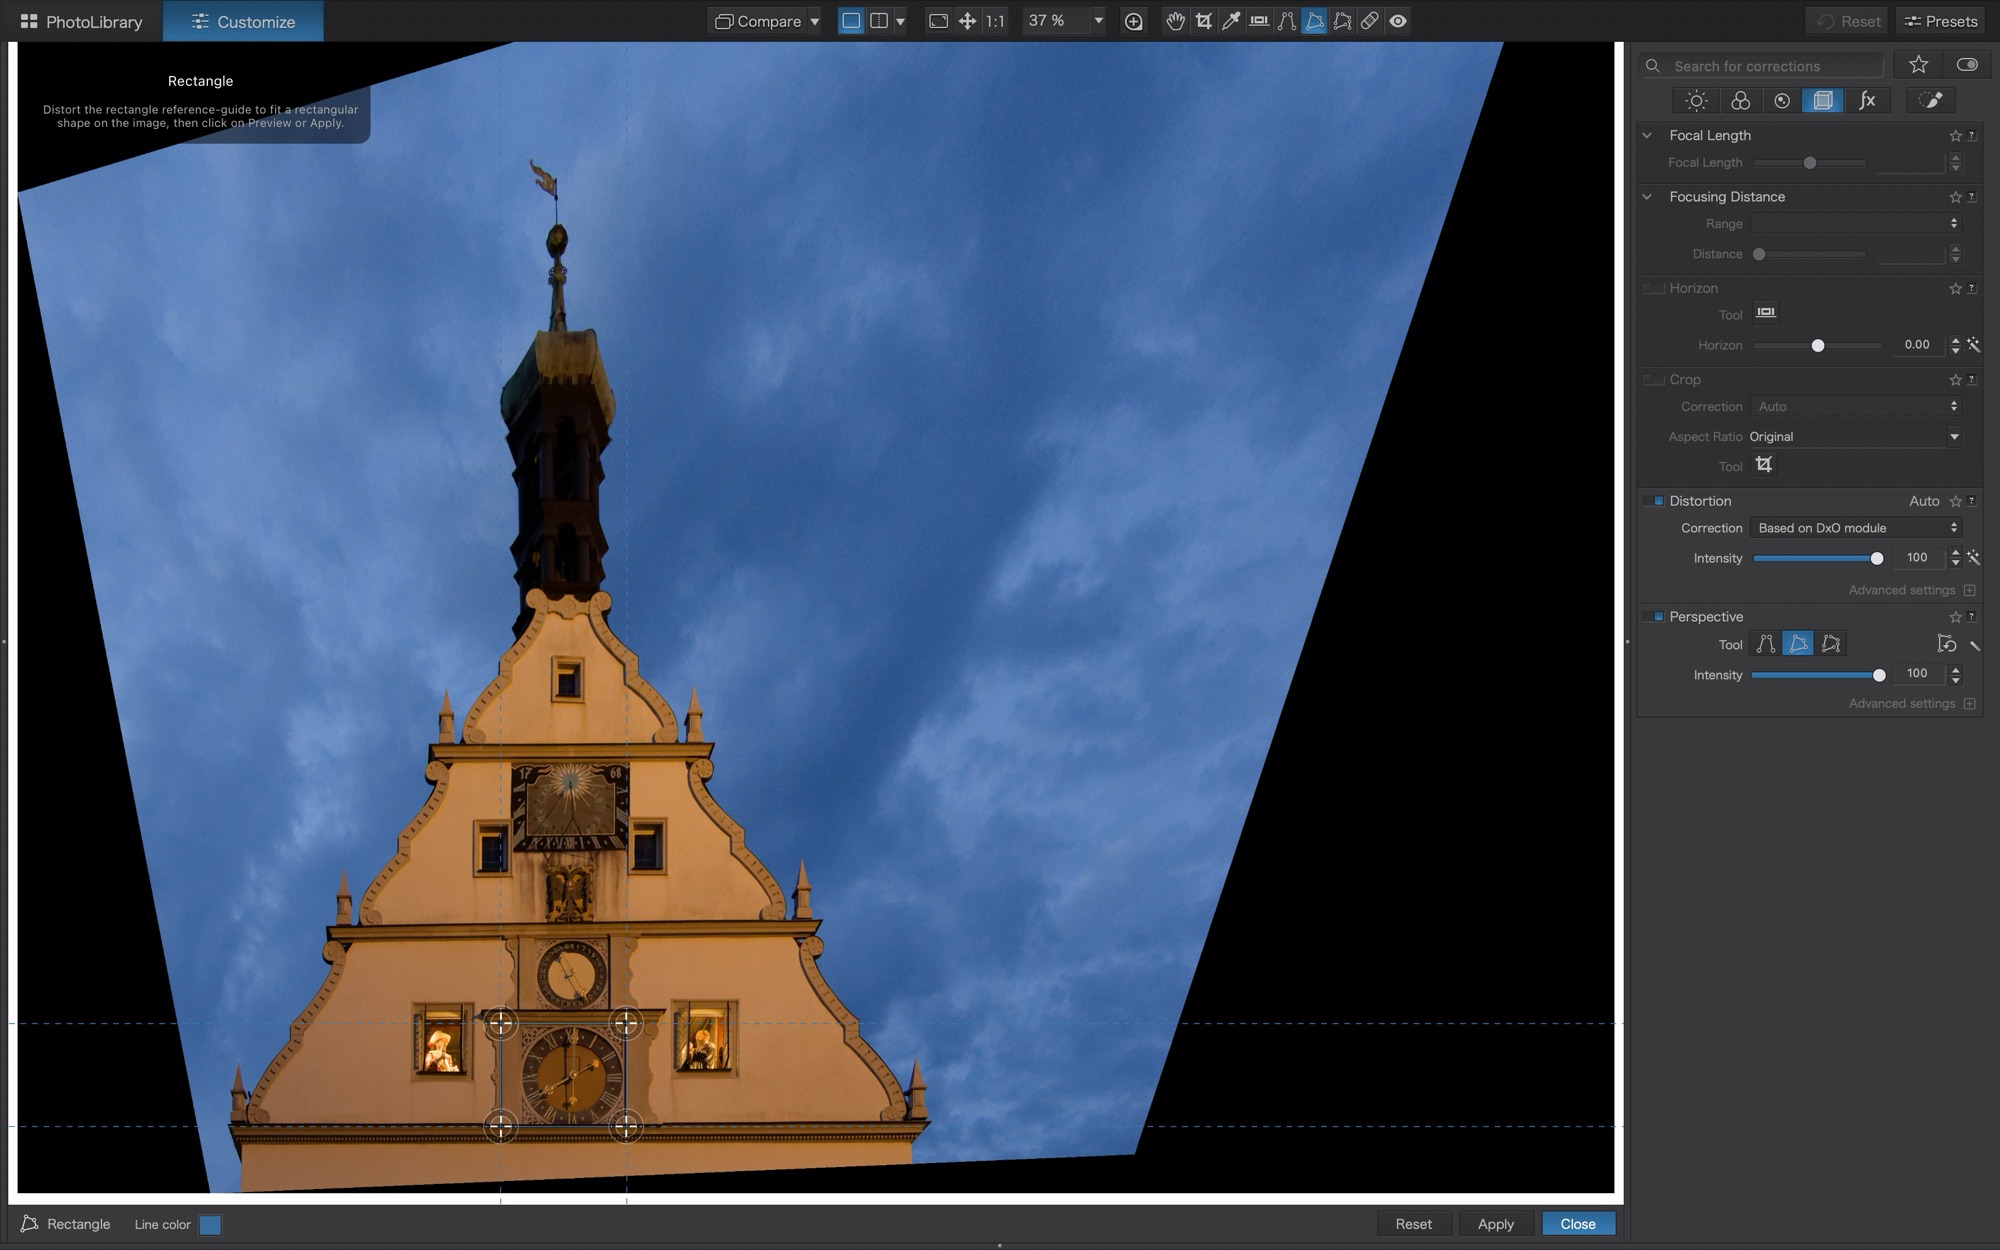Select the Repair bandage tool
The image size is (2000, 1250).
[1370, 21]
